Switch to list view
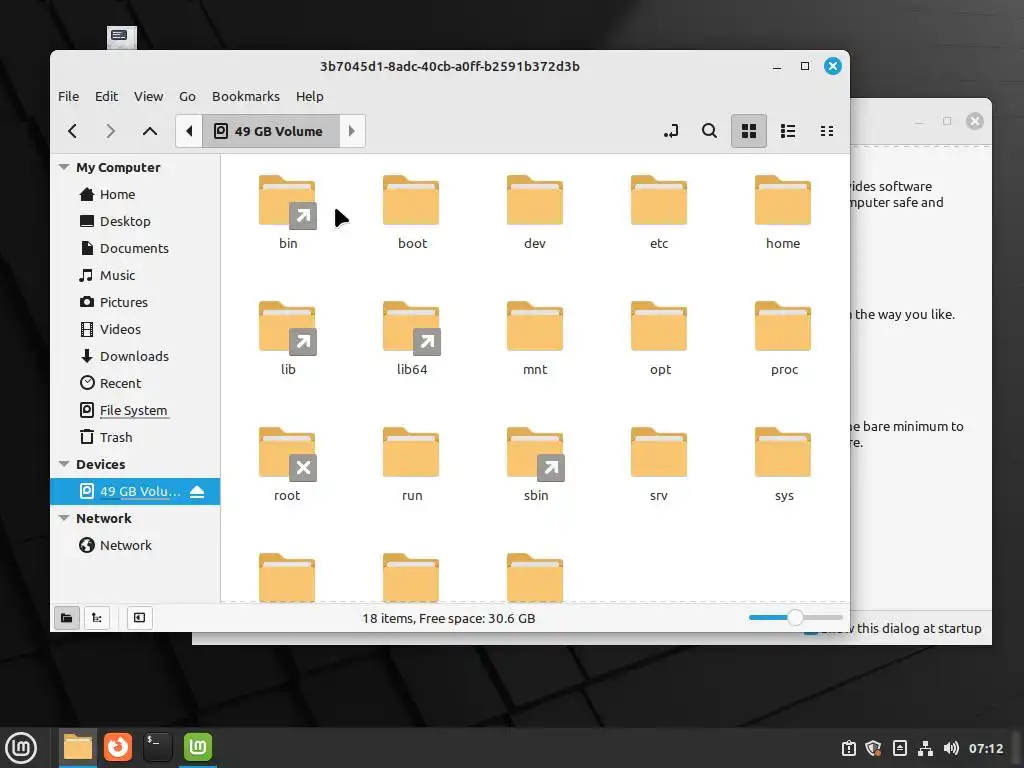 click(x=788, y=131)
